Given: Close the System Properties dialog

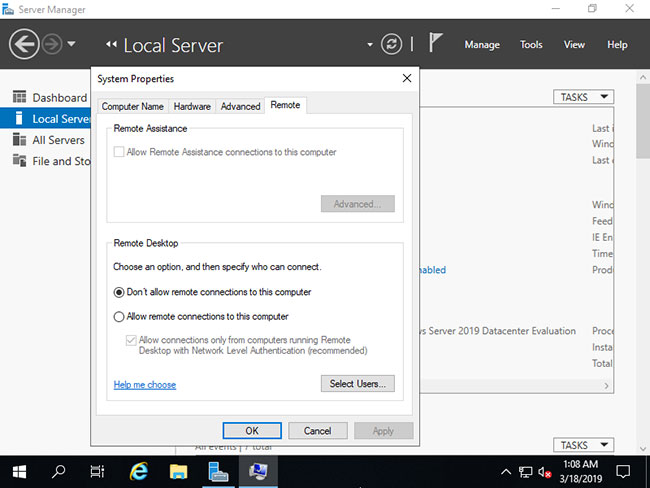Looking at the screenshot, I should (x=407, y=78).
